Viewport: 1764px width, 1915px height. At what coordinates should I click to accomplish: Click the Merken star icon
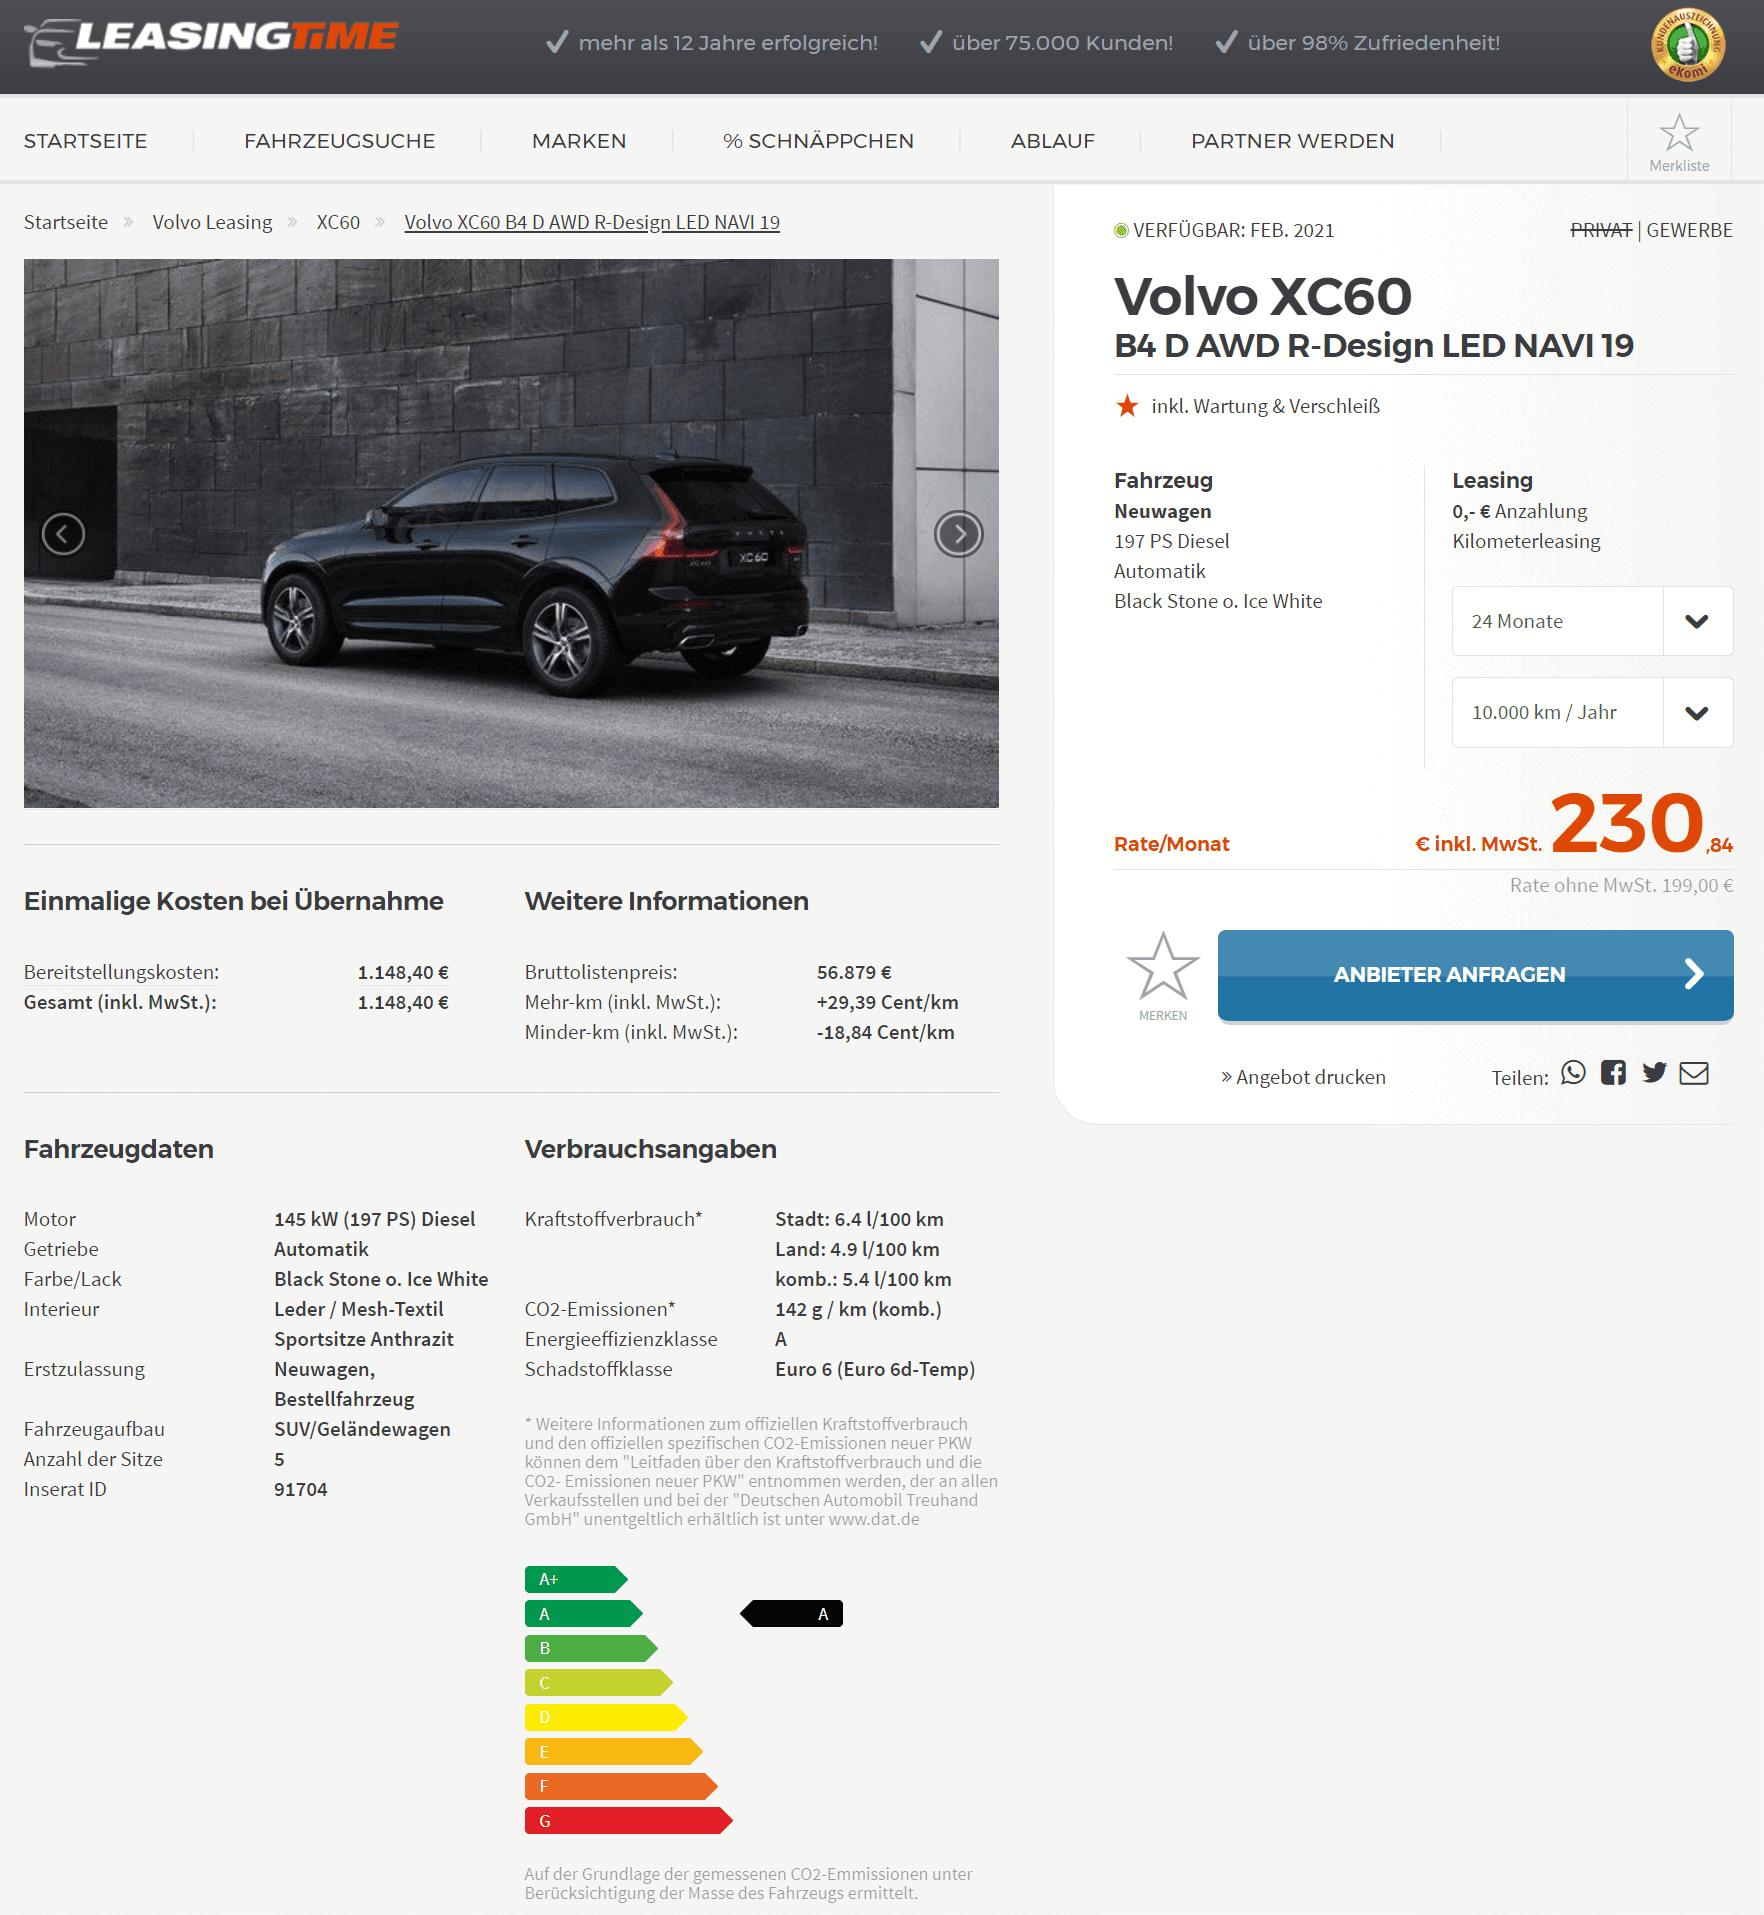tap(1163, 966)
